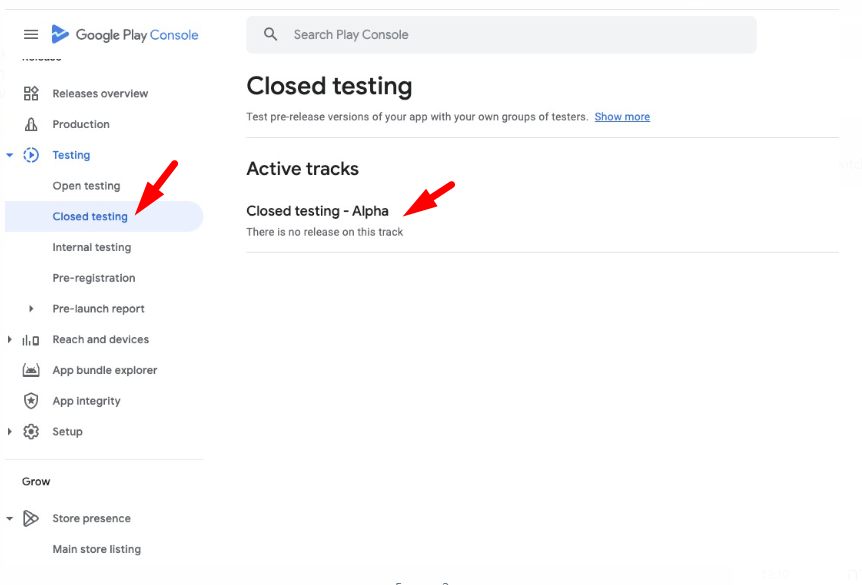Collapse the Store presence section arrow

coord(10,519)
